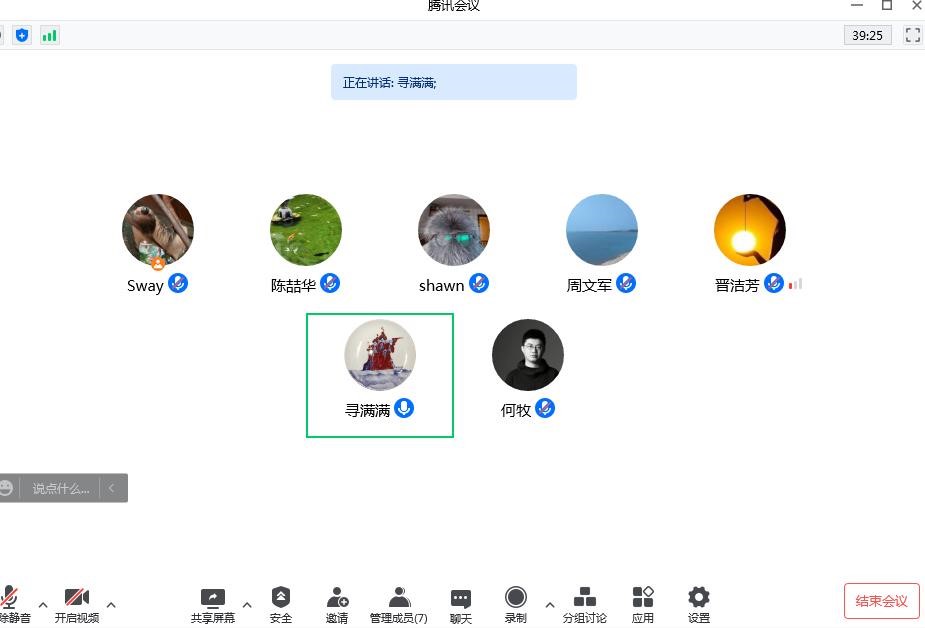Open the Apps (应用) icon
Screen dimensions: 925x628
coord(642,605)
